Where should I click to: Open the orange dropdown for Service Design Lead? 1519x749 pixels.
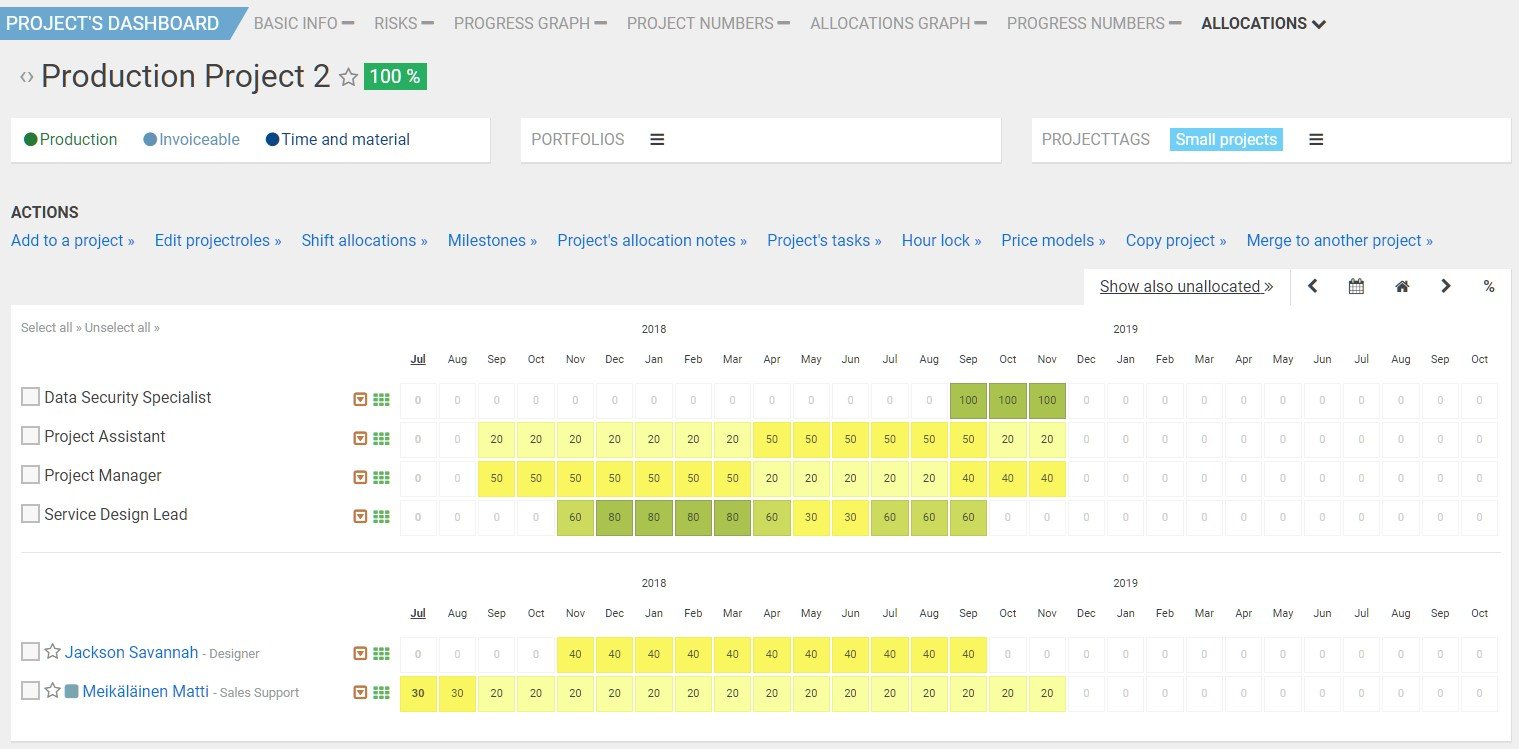click(360, 515)
